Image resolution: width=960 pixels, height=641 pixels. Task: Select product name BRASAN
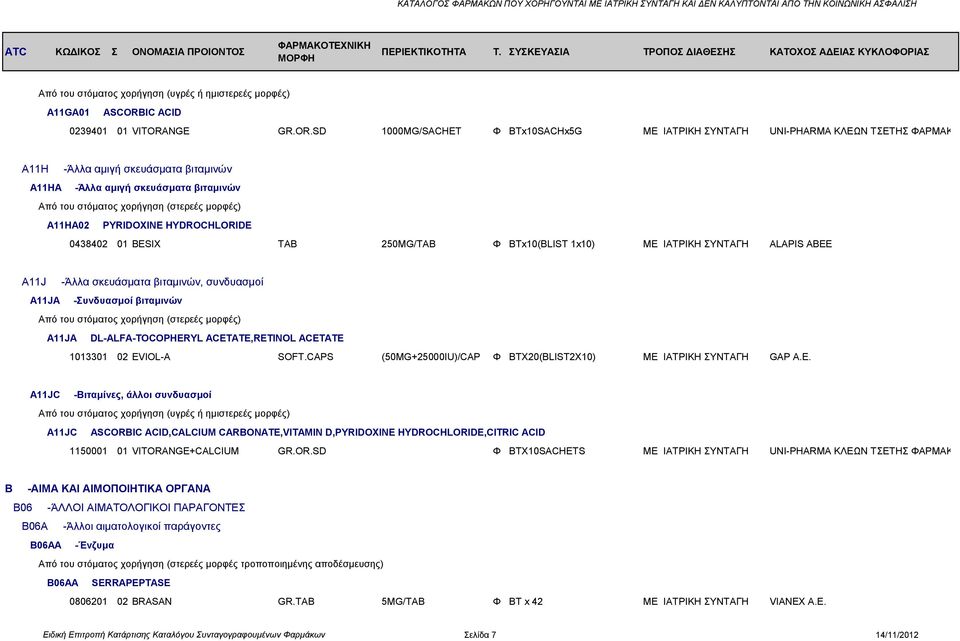pyautogui.click(x=152, y=602)
